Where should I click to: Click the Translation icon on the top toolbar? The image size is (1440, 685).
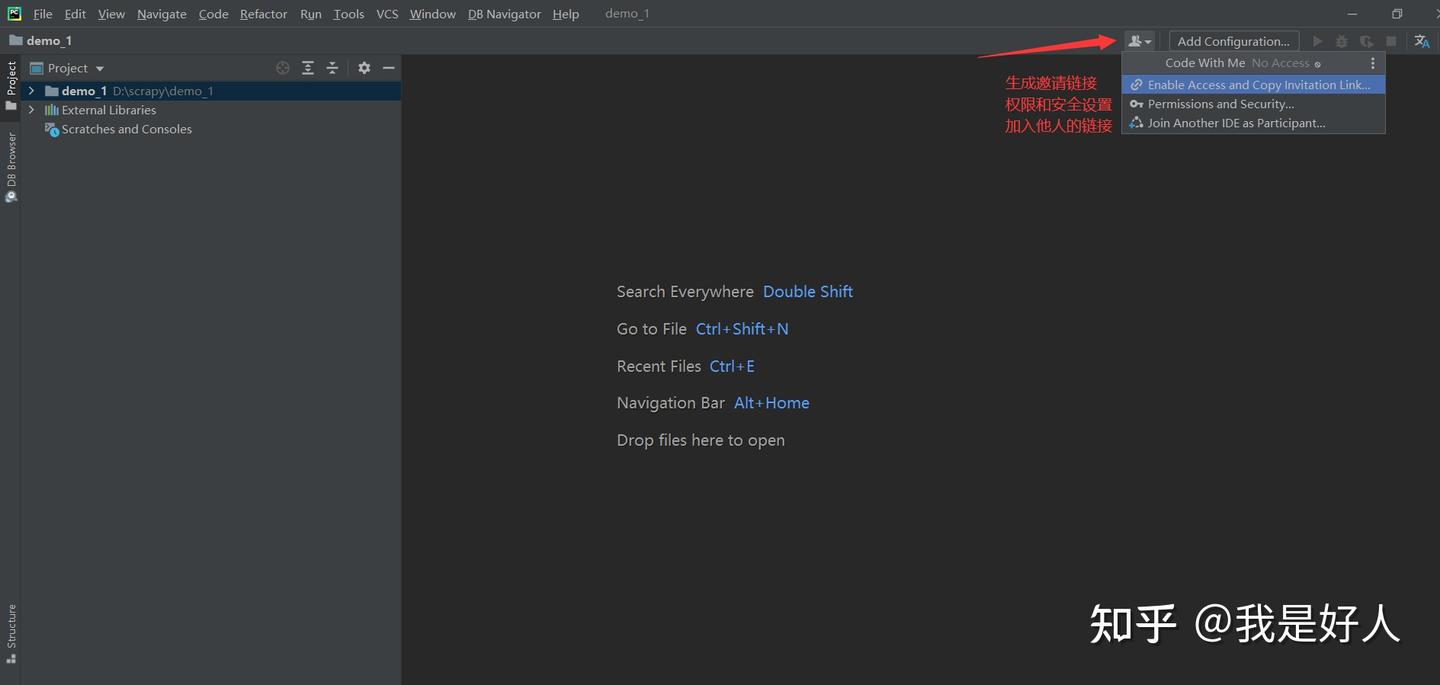coord(1422,40)
